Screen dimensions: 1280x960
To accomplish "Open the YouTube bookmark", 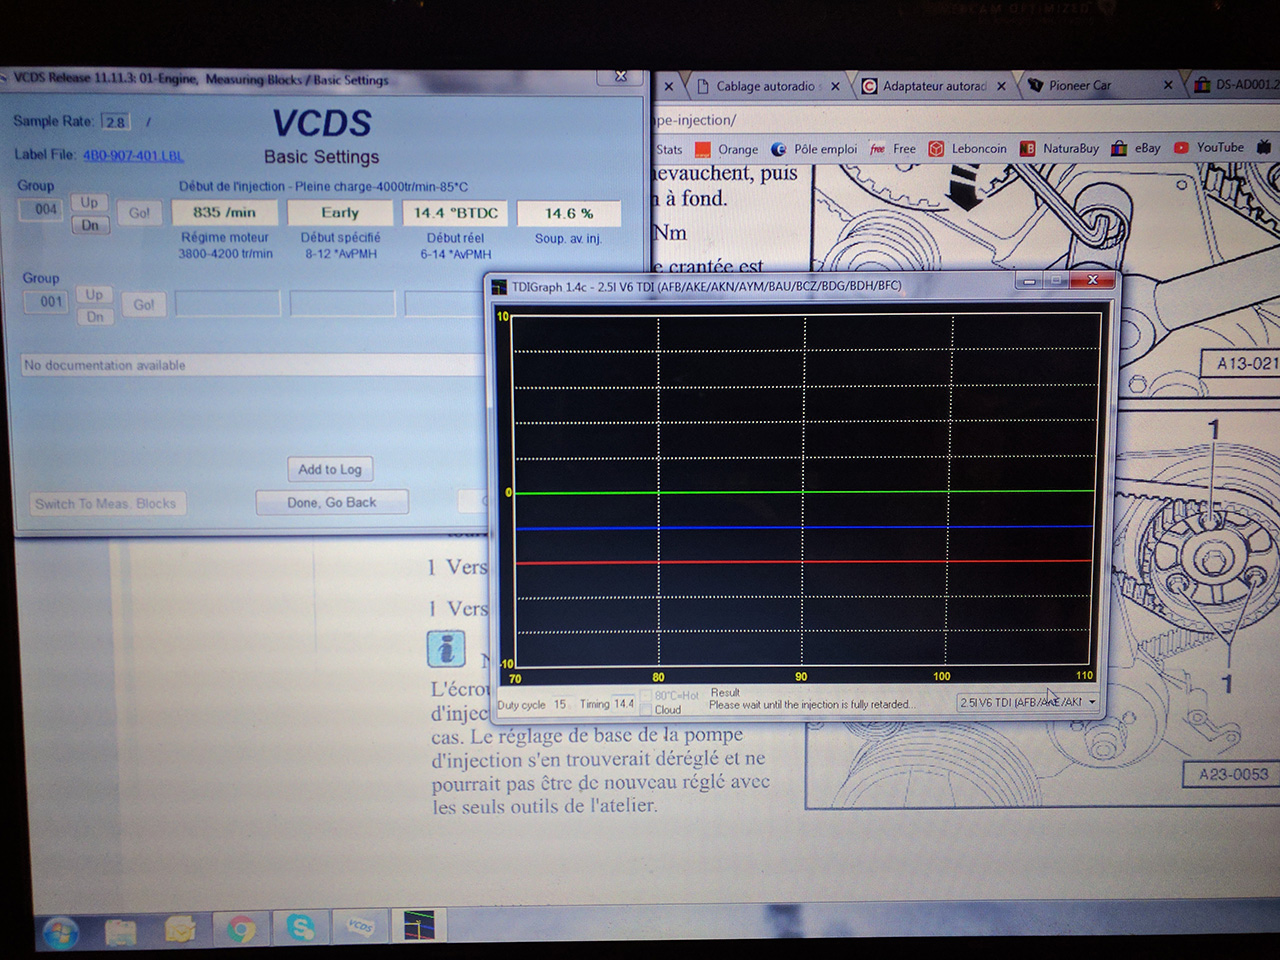I will pyautogui.click(x=1208, y=148).
